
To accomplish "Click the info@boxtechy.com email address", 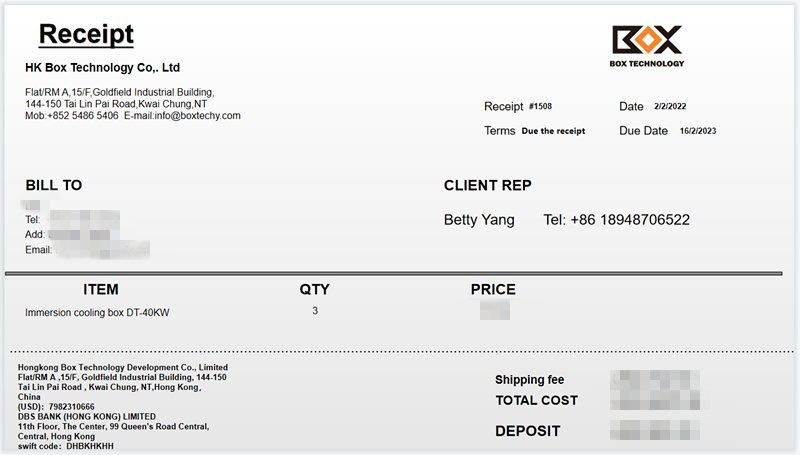I will point(197,116).
